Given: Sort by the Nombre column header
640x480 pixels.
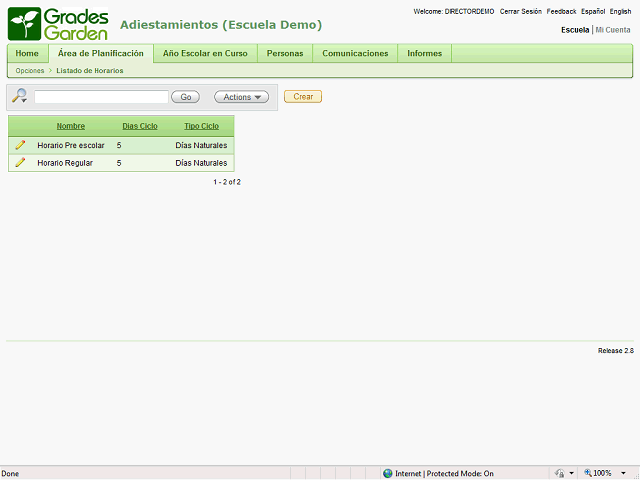Looking at the screenshot, I should tap(71, 126).
